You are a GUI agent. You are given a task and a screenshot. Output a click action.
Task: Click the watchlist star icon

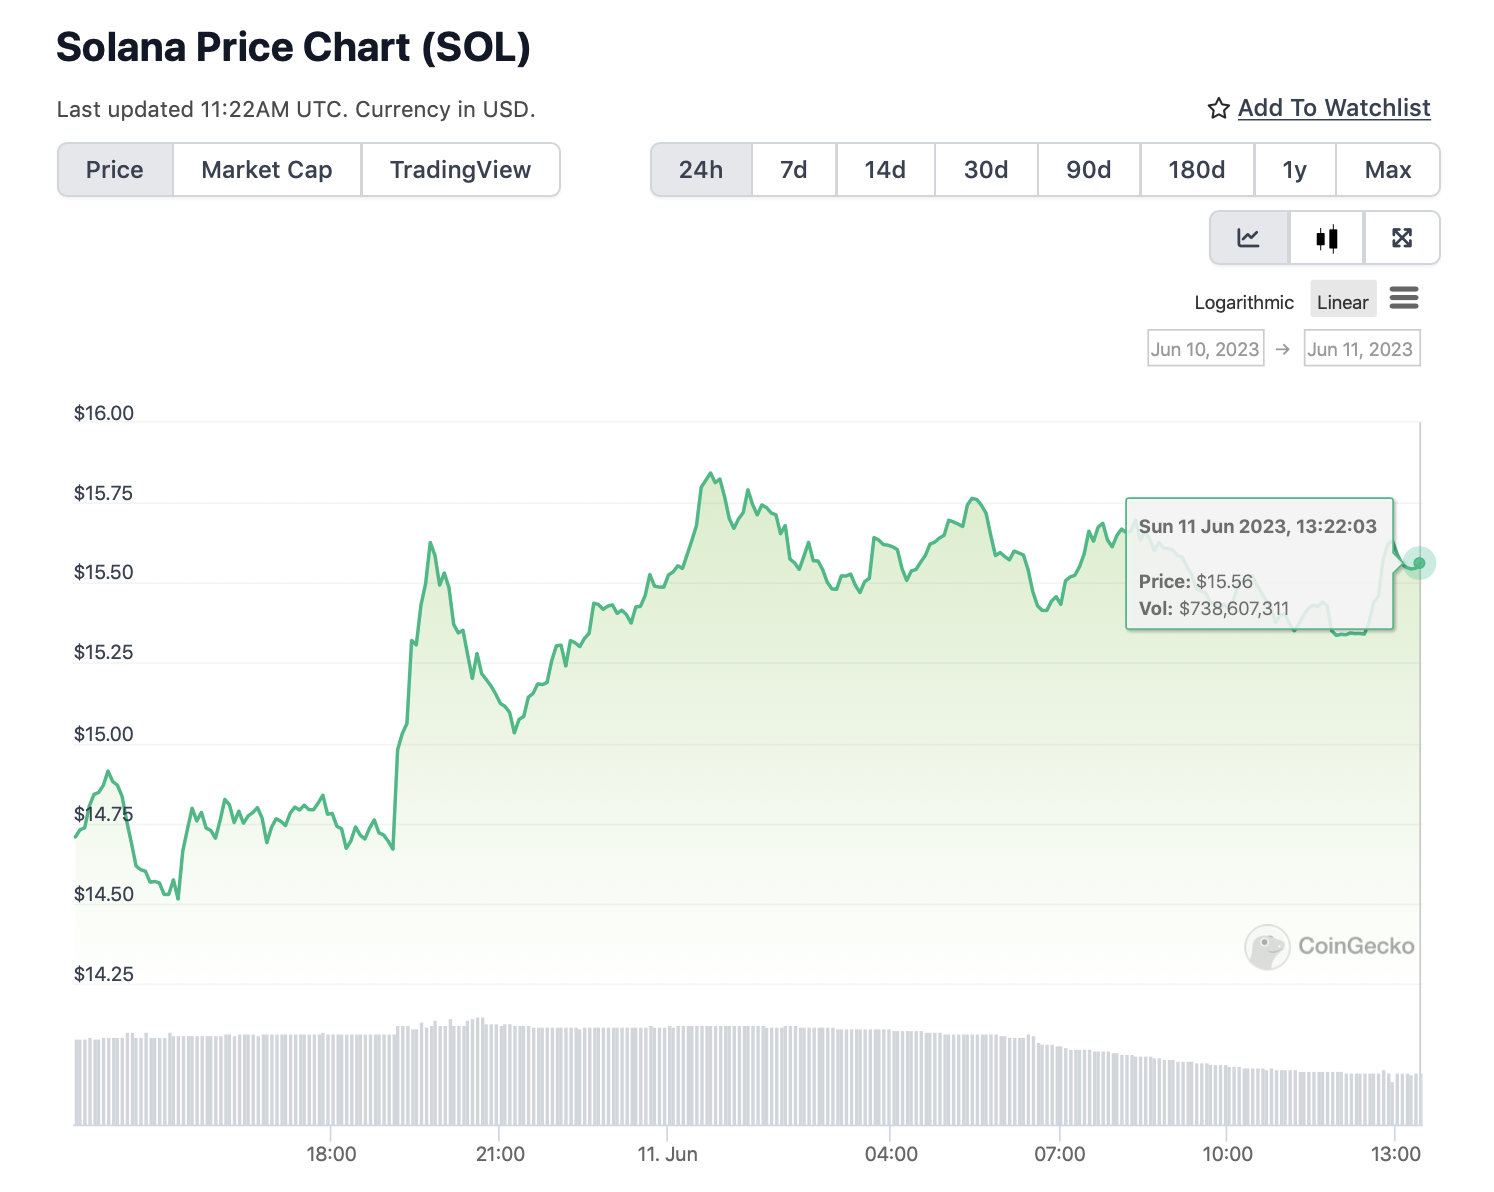click(1218, 108)
